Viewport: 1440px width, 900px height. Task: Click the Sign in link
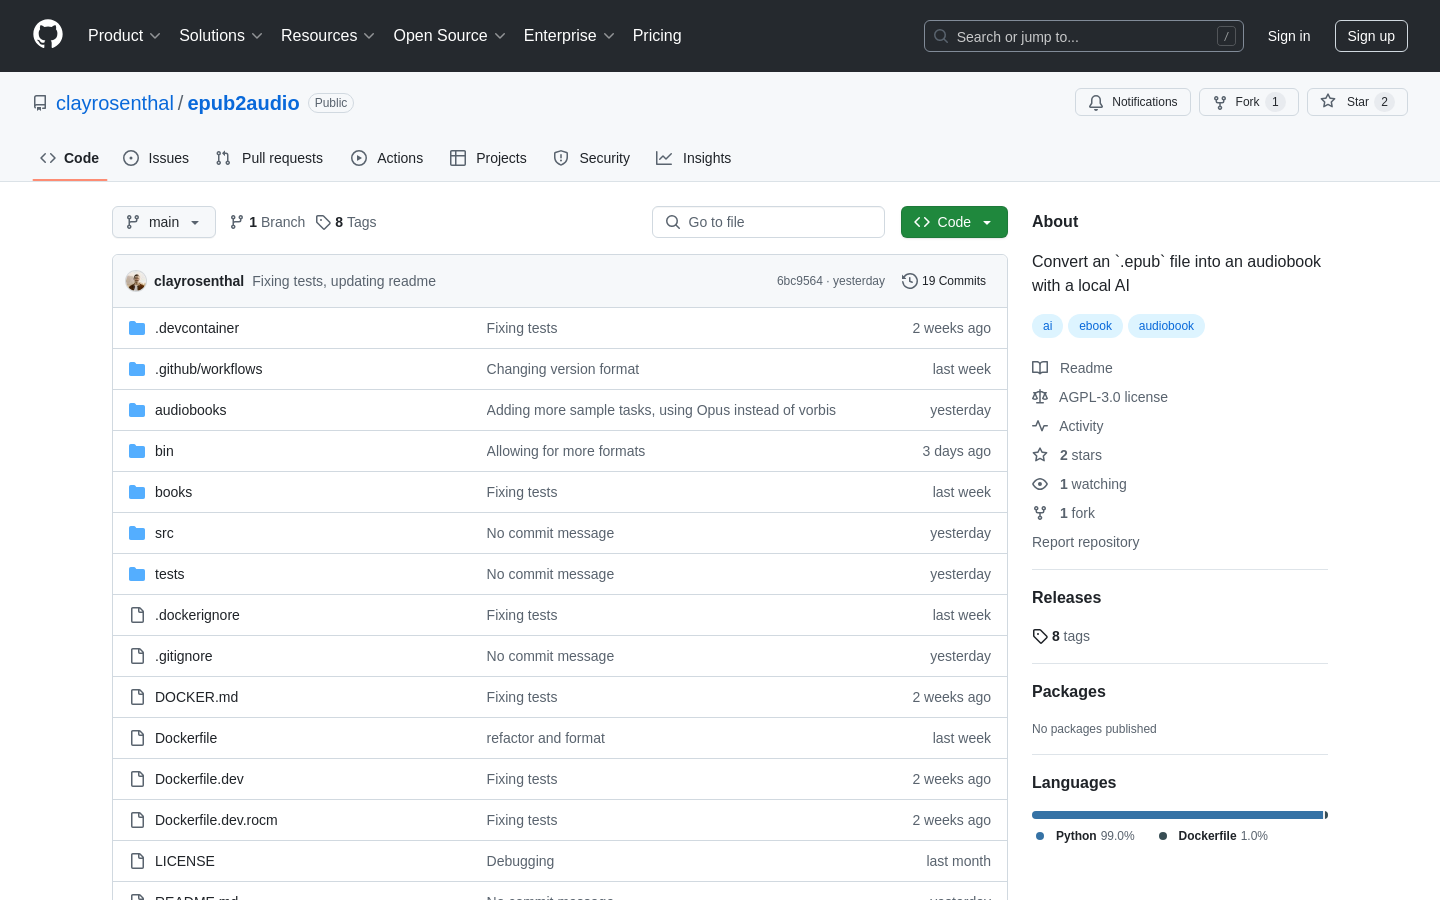point(1289,36)
